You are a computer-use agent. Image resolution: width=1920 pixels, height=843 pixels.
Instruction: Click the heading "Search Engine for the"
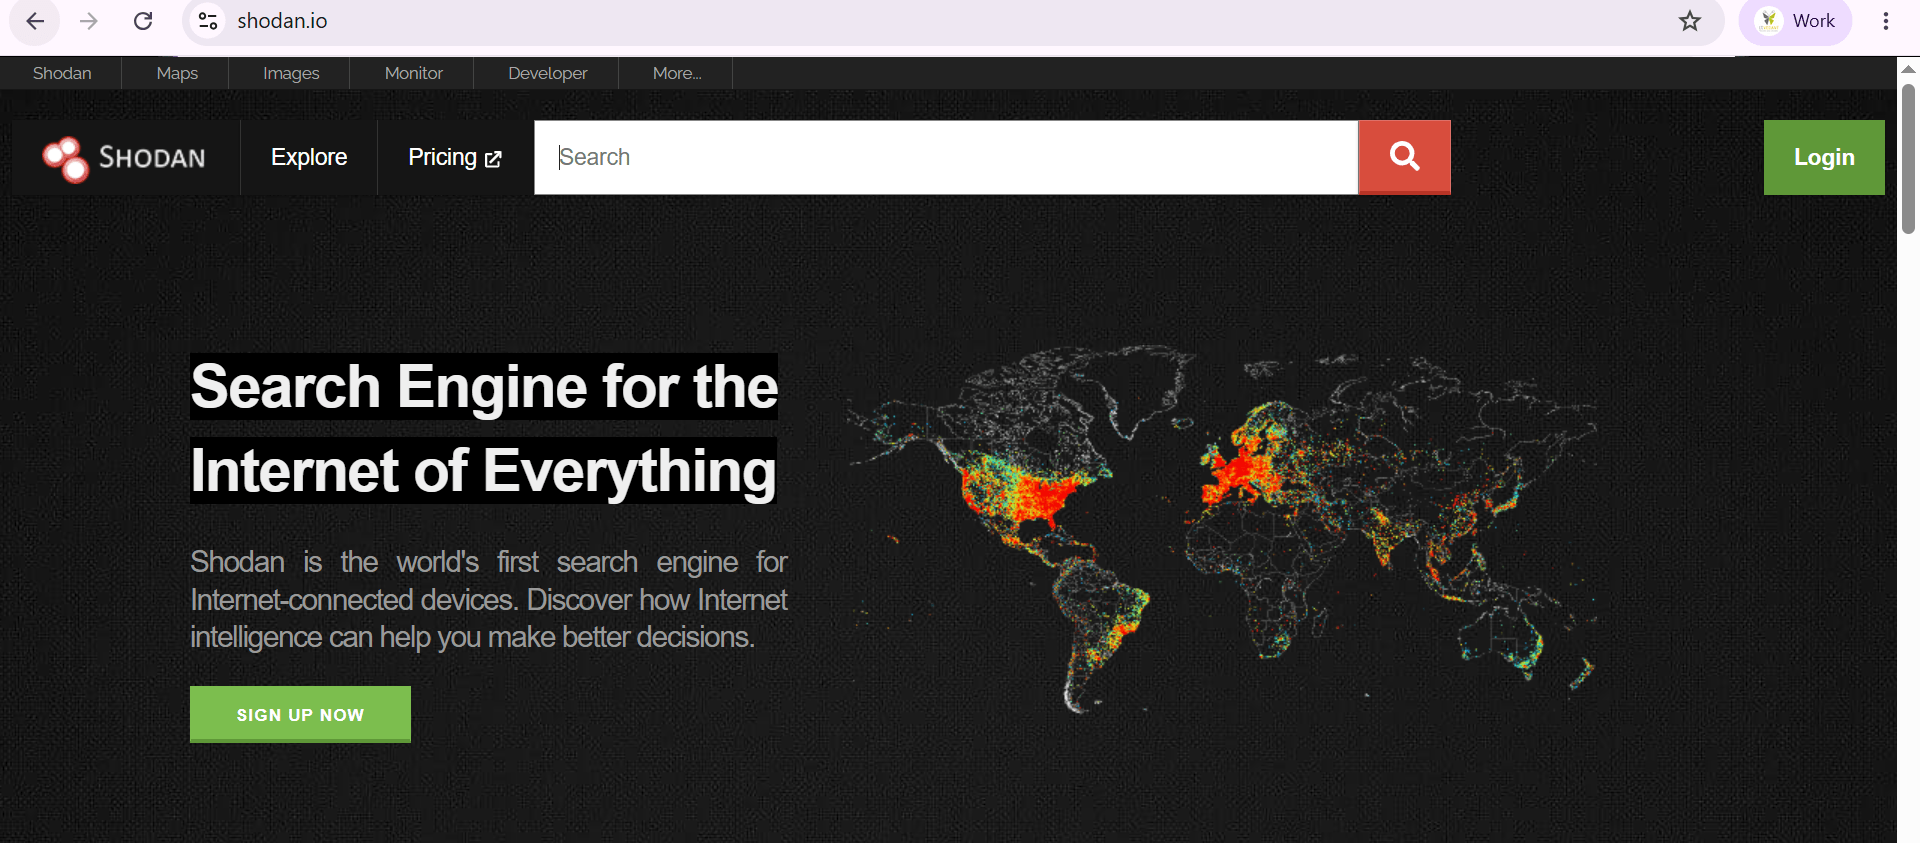point(484,386)
